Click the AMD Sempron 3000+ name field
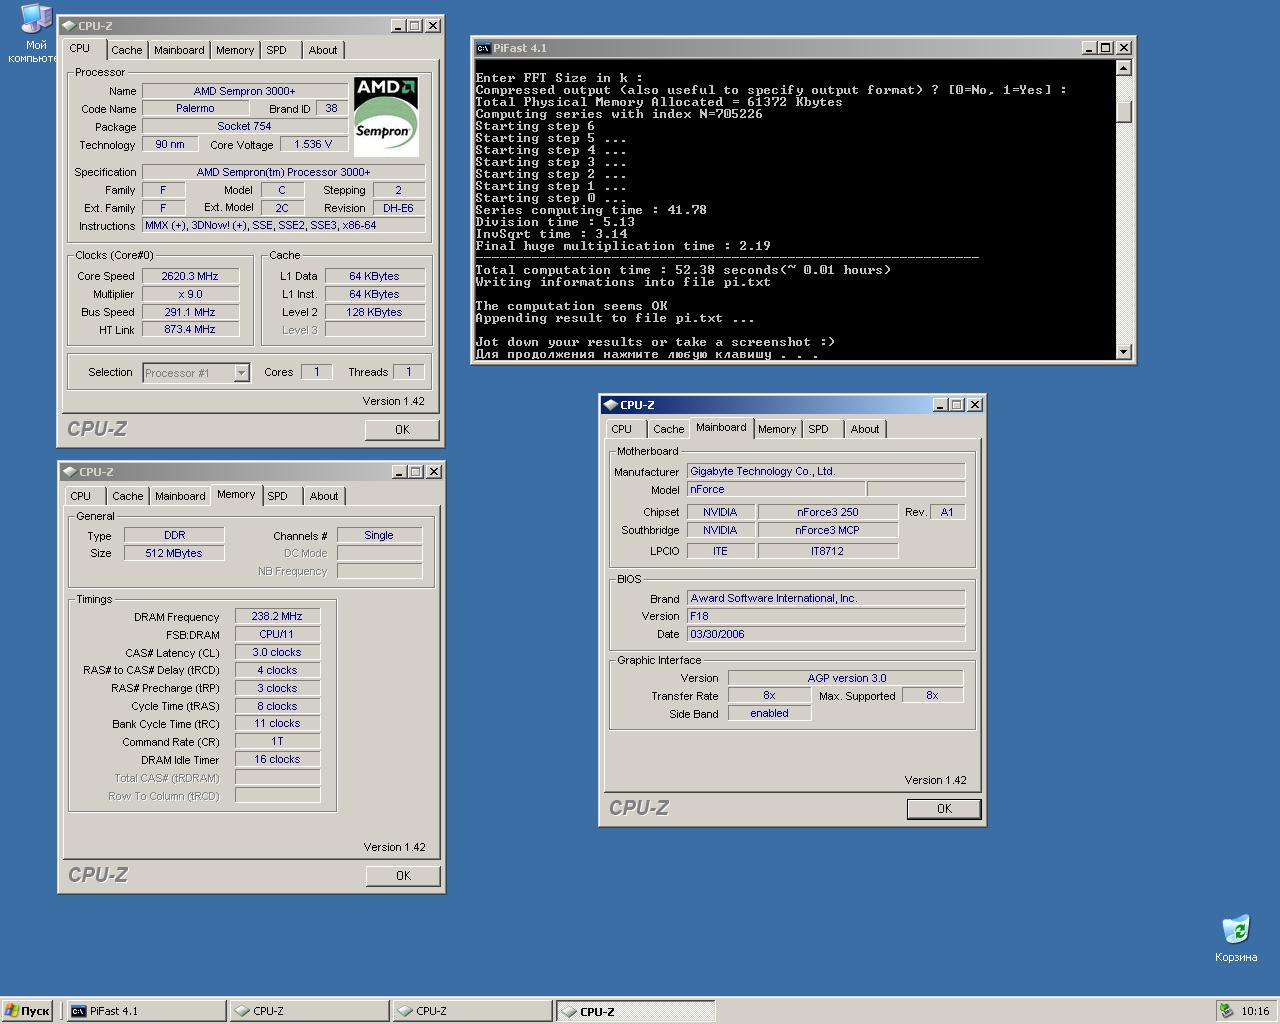This screenshot has width=1280, height=1024. (244, 91)
